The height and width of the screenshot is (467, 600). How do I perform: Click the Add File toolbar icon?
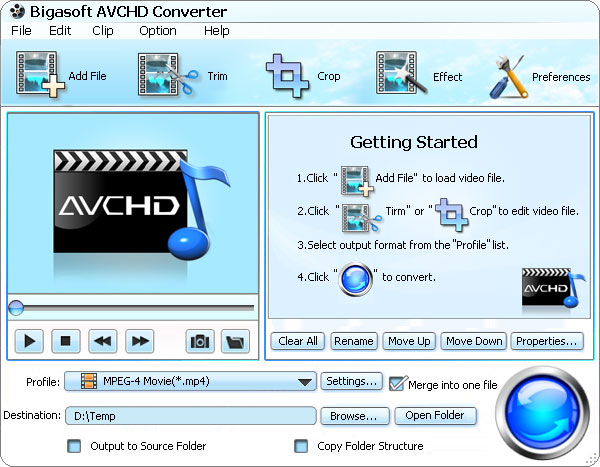[40, 74]
